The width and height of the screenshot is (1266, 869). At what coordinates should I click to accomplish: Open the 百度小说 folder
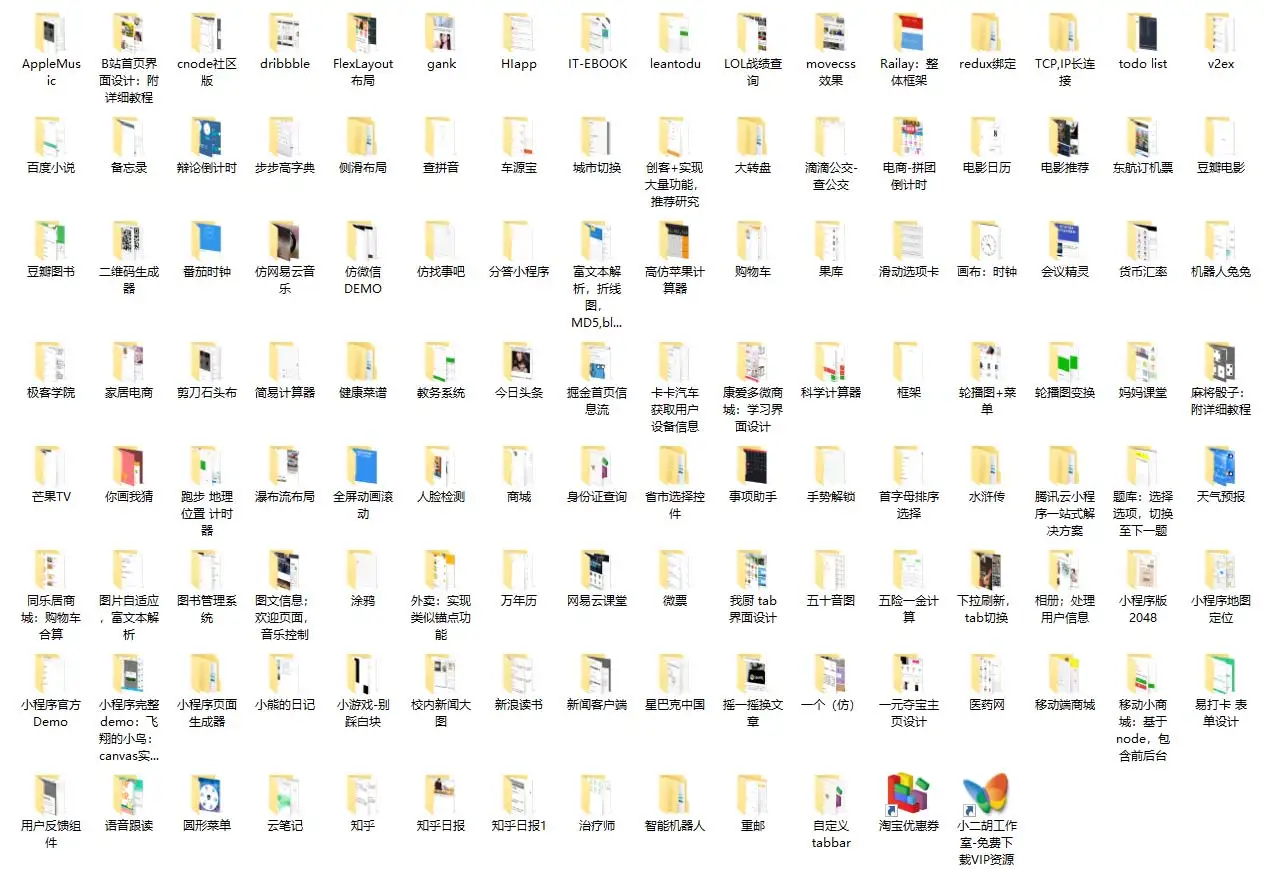pos(51,136)
